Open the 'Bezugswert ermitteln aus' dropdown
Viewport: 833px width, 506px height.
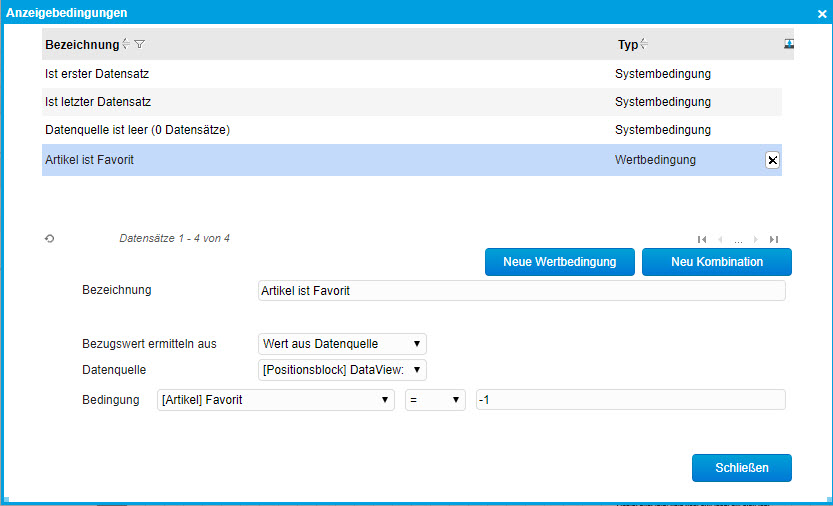click(342, 343)
